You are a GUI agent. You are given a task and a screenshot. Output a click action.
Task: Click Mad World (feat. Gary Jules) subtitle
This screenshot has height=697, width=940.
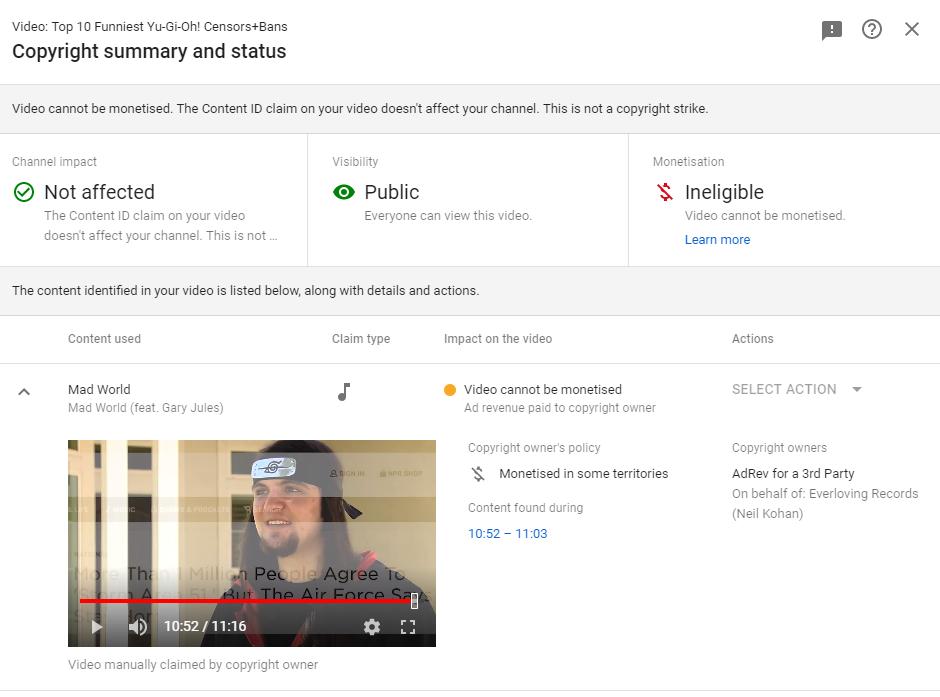146,408
